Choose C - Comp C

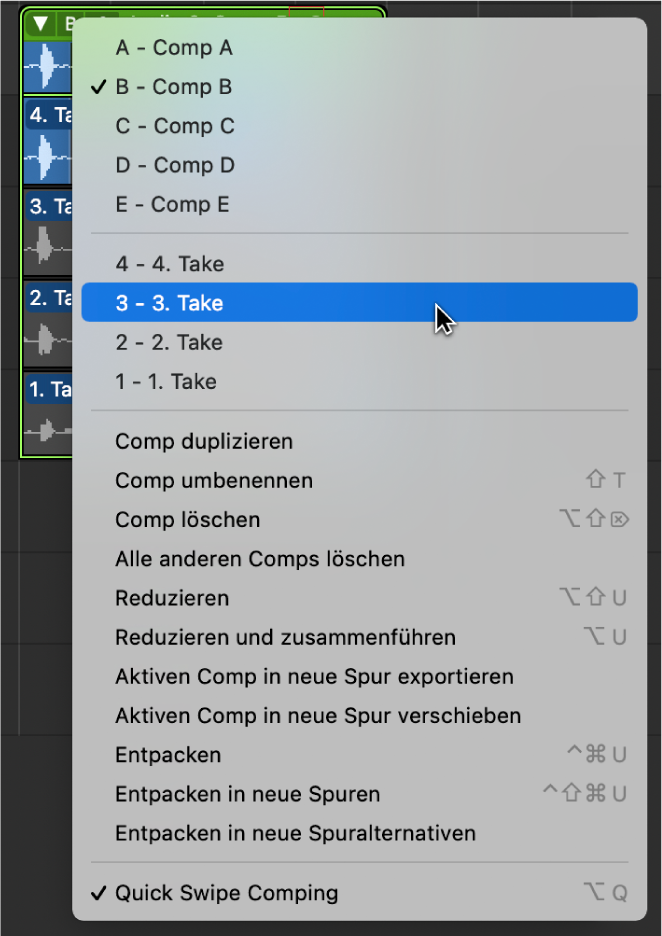pos(174,126)
